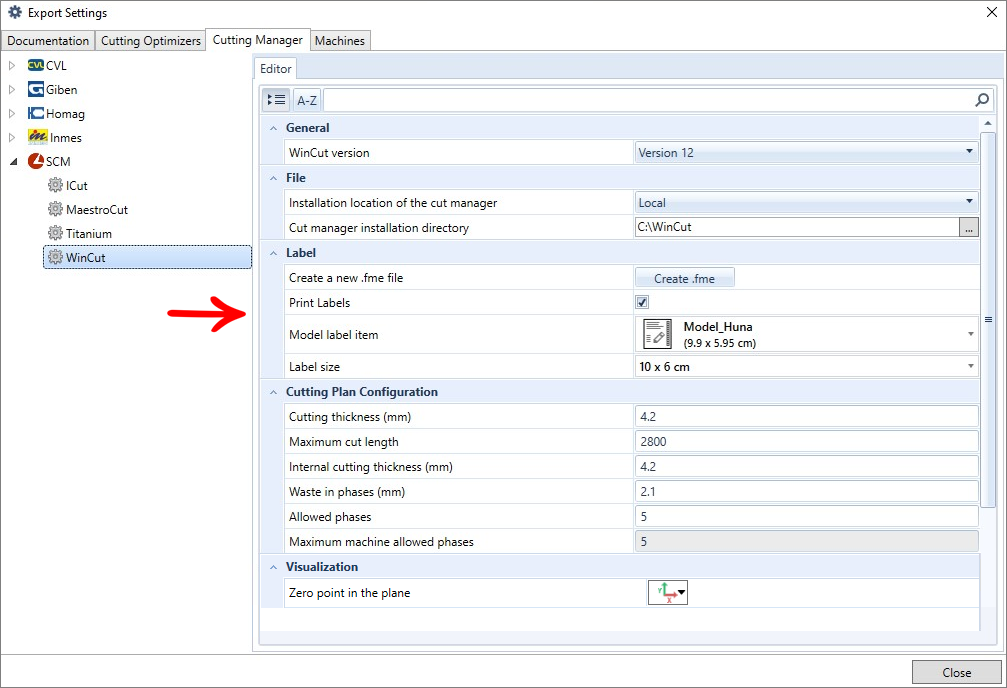Viewport: 1007px width, 688px height.
Task: Sort properties alphabetically with A-Z
Action: coord(307,100)
